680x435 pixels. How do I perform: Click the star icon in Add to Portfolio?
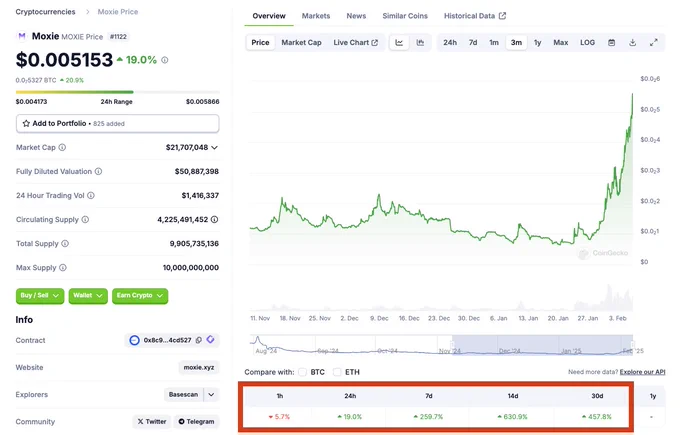click(x=26, y=124)
